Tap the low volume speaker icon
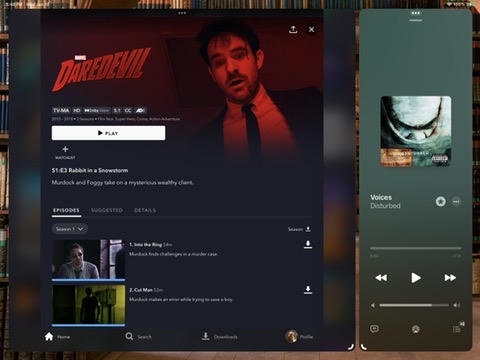 click(x=373, y=305)
